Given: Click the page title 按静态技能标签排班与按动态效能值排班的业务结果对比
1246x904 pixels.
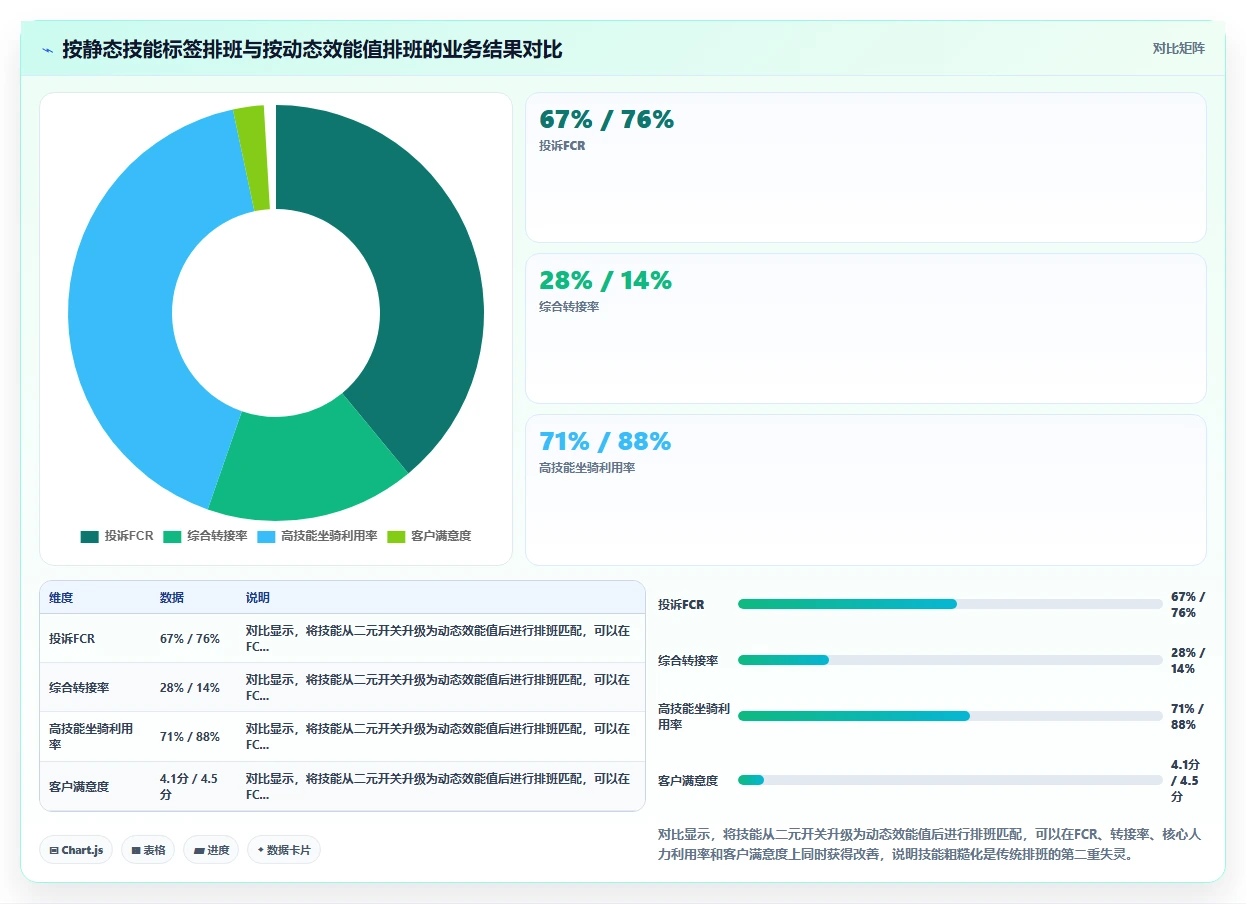Looking at the screenshot, I should click(x=313, y=49).
